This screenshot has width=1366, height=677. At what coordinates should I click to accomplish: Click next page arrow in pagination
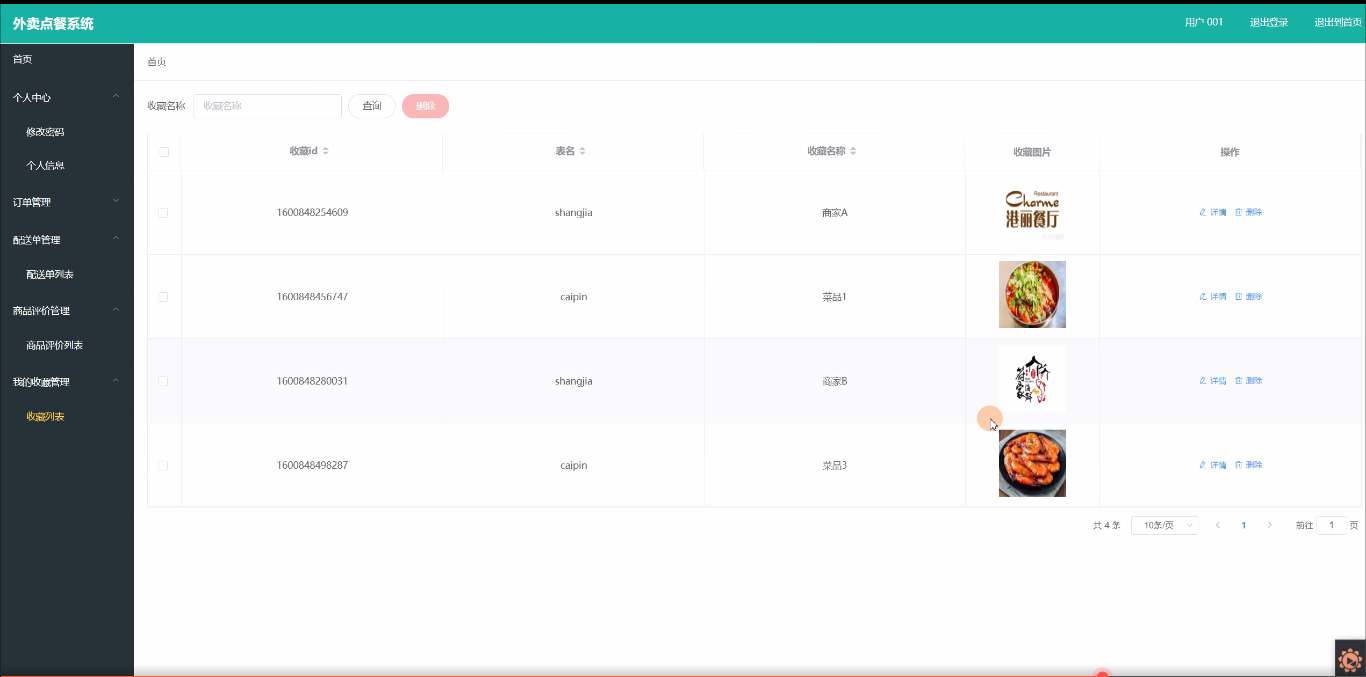point(1270,525)
